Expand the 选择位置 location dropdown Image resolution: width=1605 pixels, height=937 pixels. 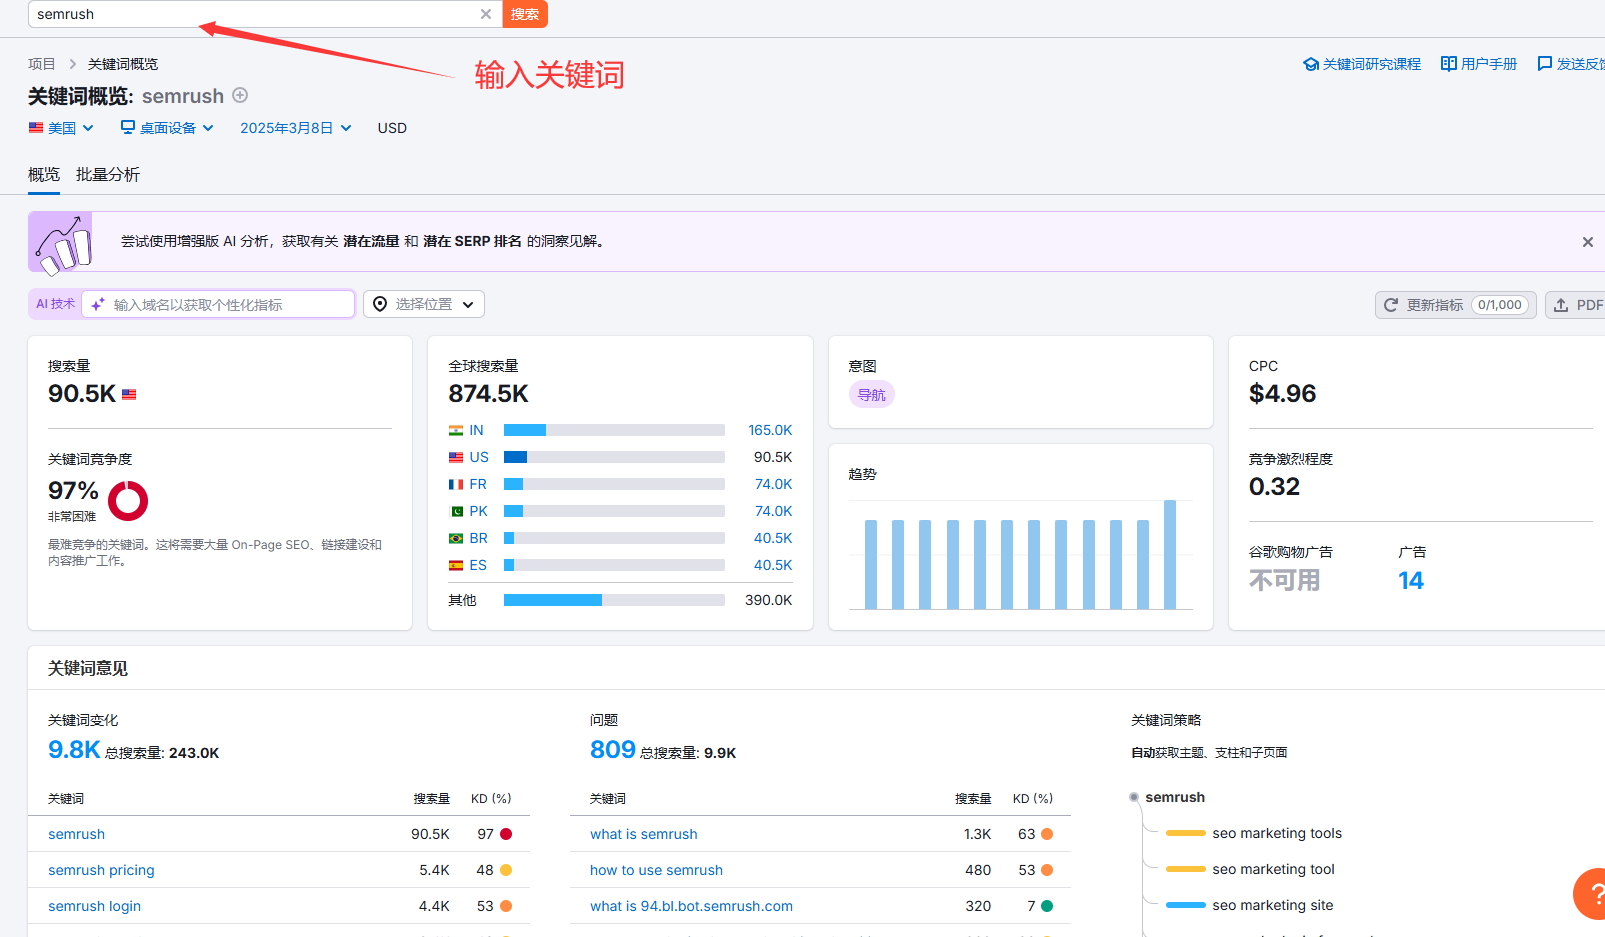point(424,304)
